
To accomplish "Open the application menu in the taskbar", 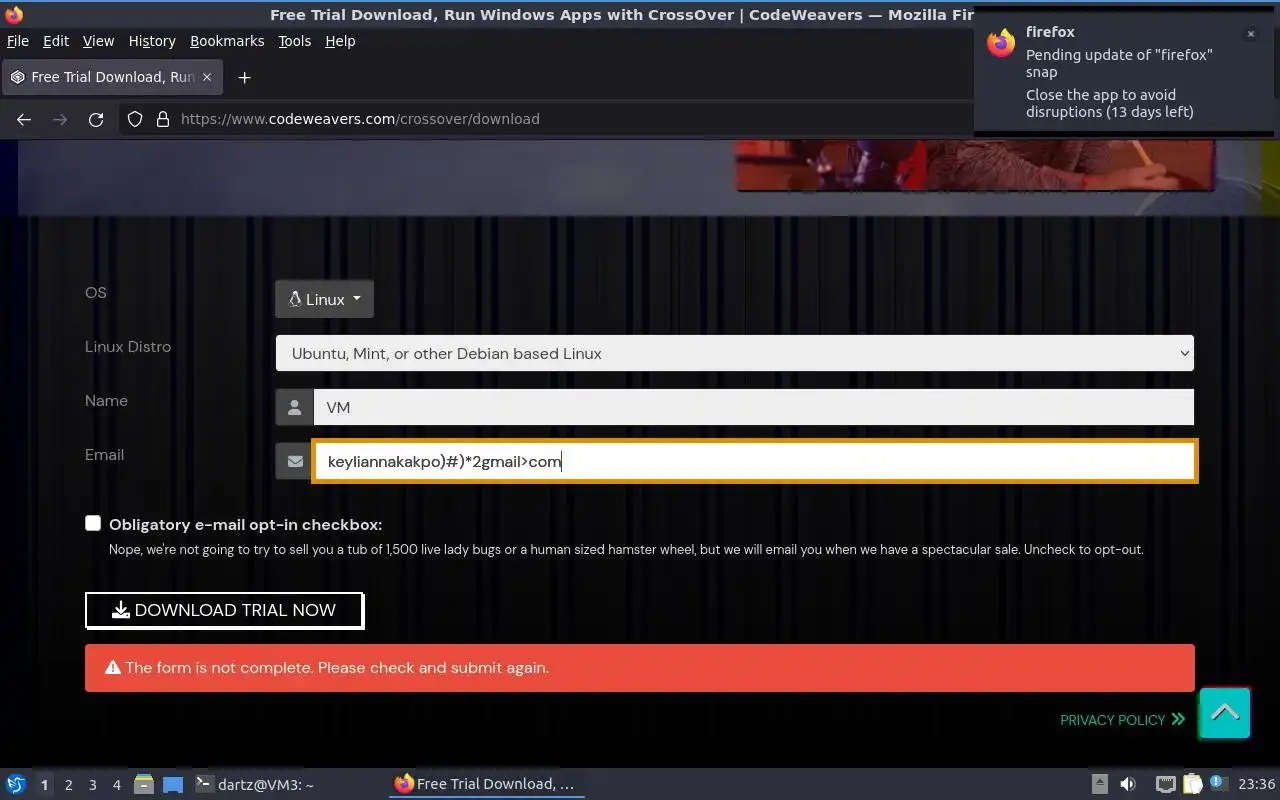I will pos(16,785).
